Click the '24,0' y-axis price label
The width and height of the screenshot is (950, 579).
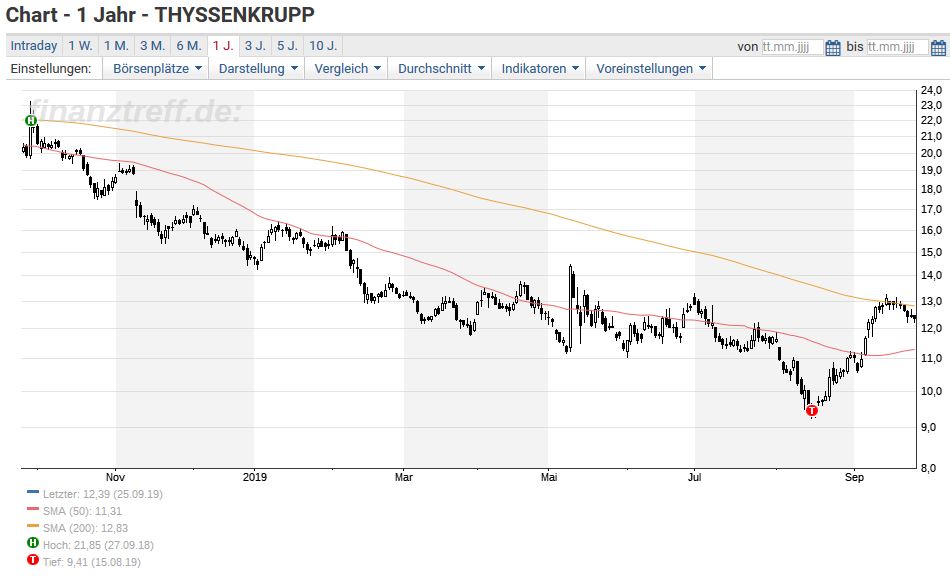click(x=931, y=90)
